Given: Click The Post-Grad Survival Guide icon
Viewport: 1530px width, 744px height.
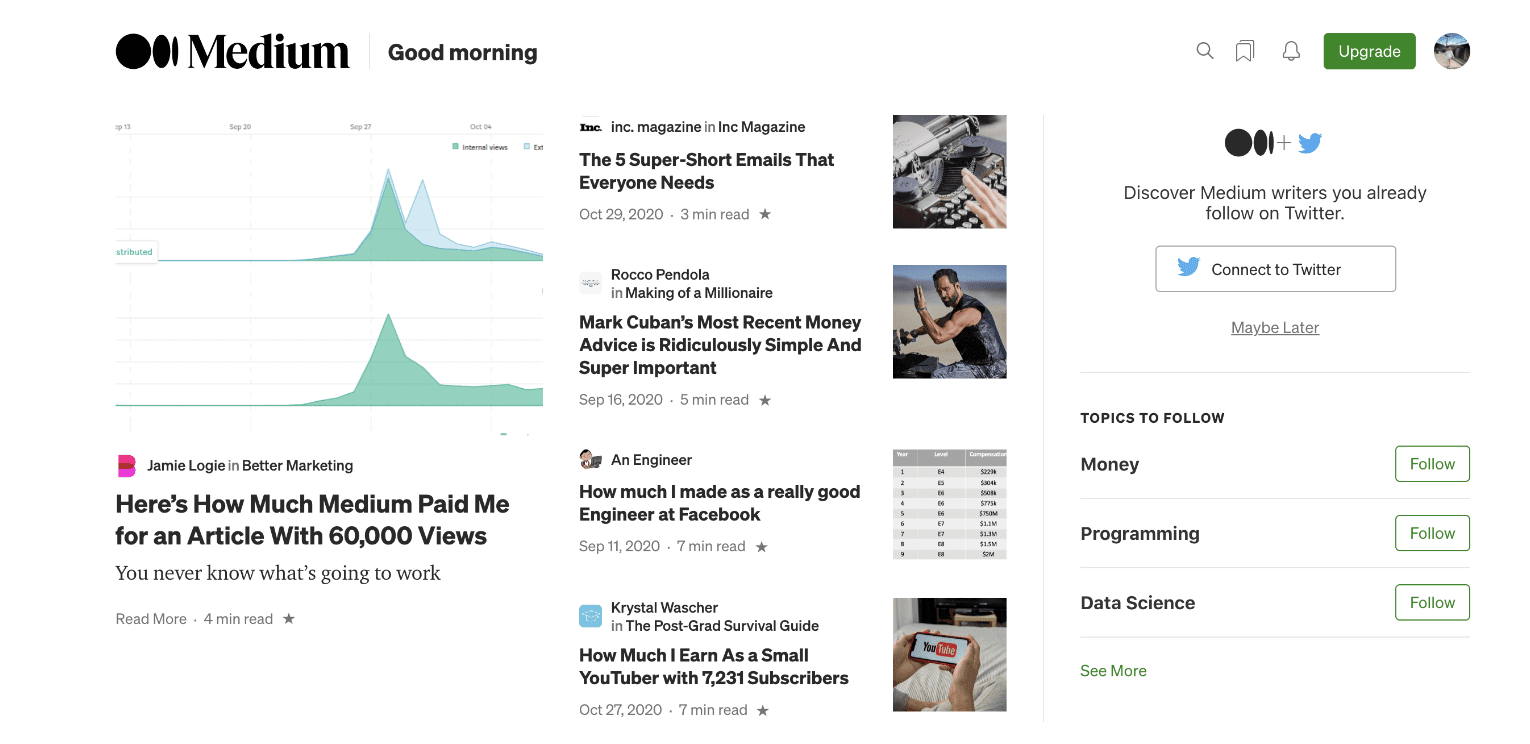Looking at the screenshot, I should point(590,616).
